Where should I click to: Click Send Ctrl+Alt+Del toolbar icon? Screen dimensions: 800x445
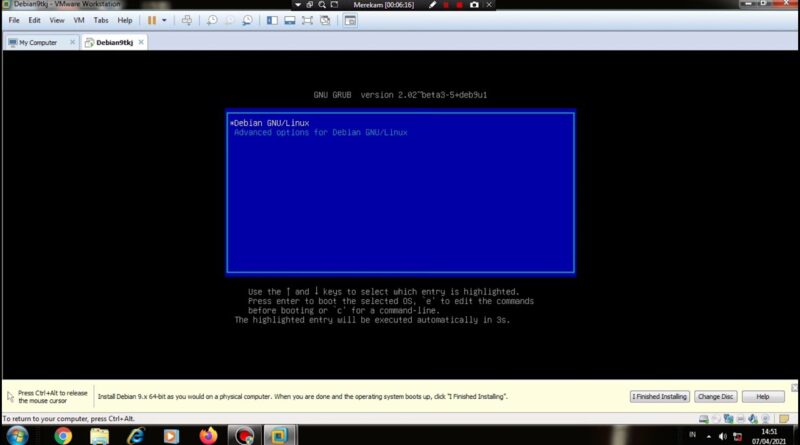click(187, 20)
